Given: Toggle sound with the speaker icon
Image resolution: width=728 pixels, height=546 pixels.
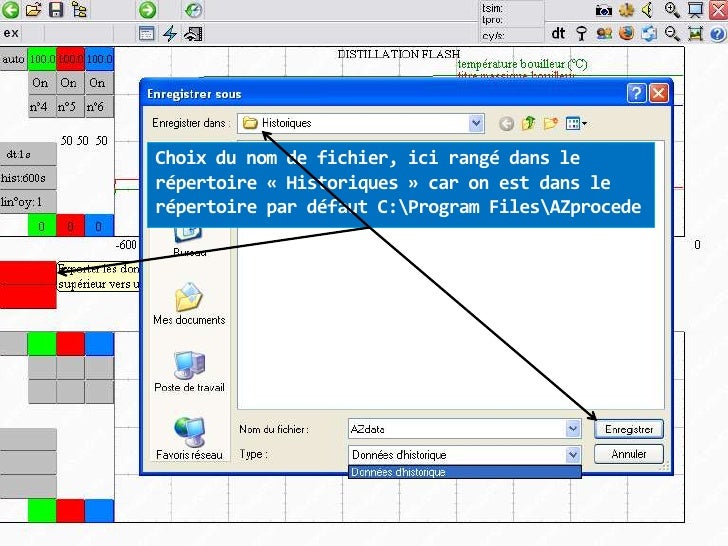Looking at the screenshot, I should (x=648, y=10).
